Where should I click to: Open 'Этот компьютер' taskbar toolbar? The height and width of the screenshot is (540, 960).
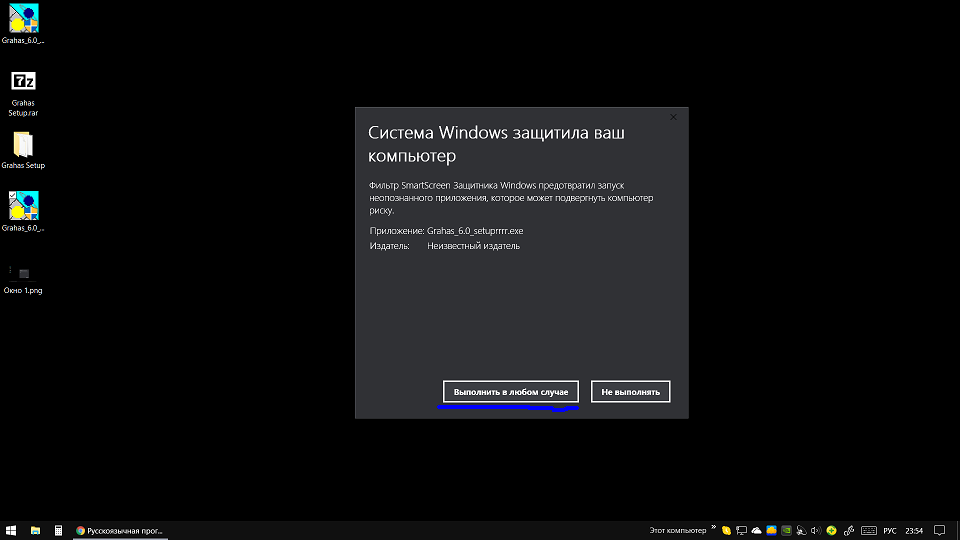tap(677, 530)
